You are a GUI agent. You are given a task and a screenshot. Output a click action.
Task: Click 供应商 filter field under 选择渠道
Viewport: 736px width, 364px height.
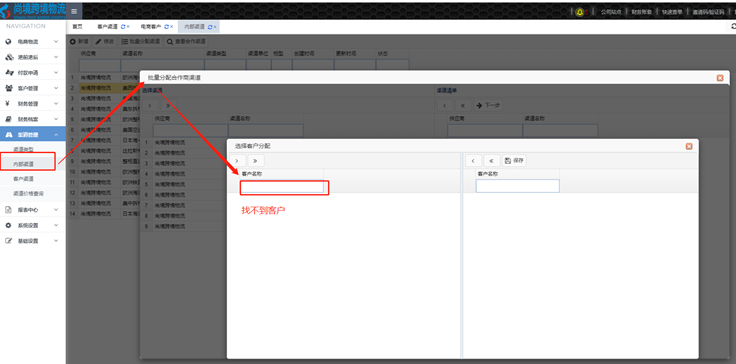(x=191, y=131)
